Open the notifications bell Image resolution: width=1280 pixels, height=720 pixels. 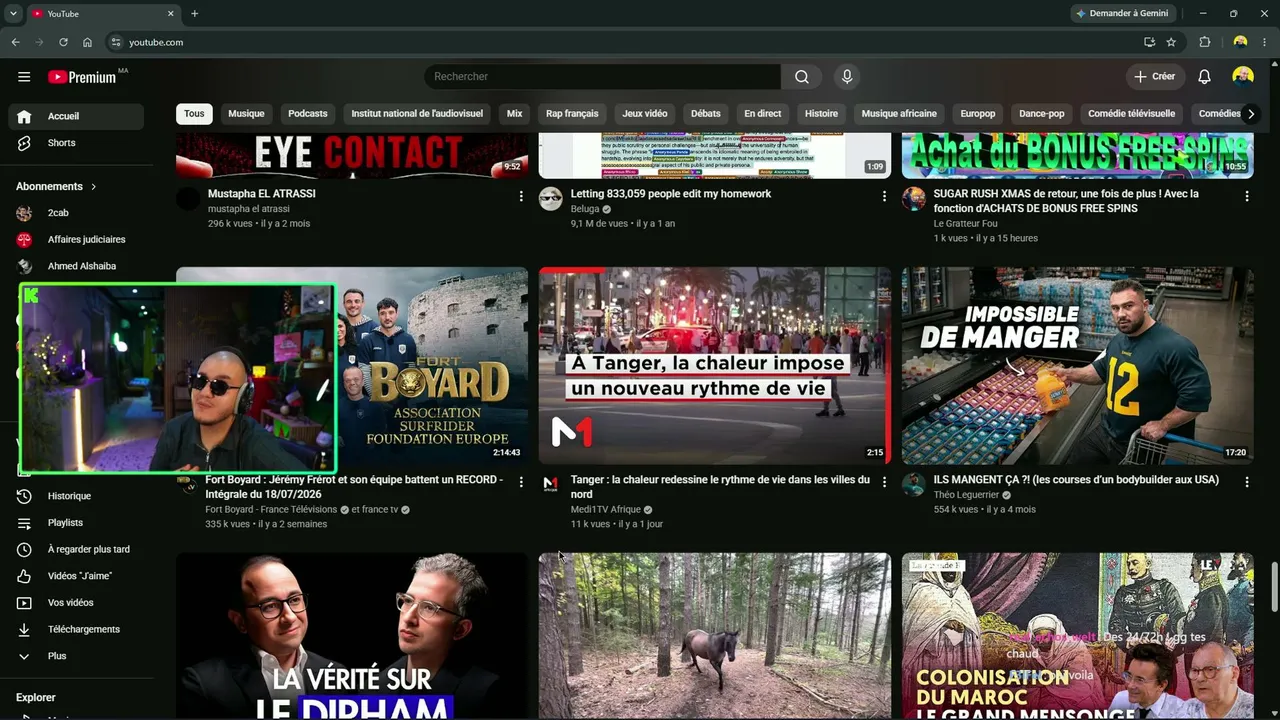point(1205,77)
